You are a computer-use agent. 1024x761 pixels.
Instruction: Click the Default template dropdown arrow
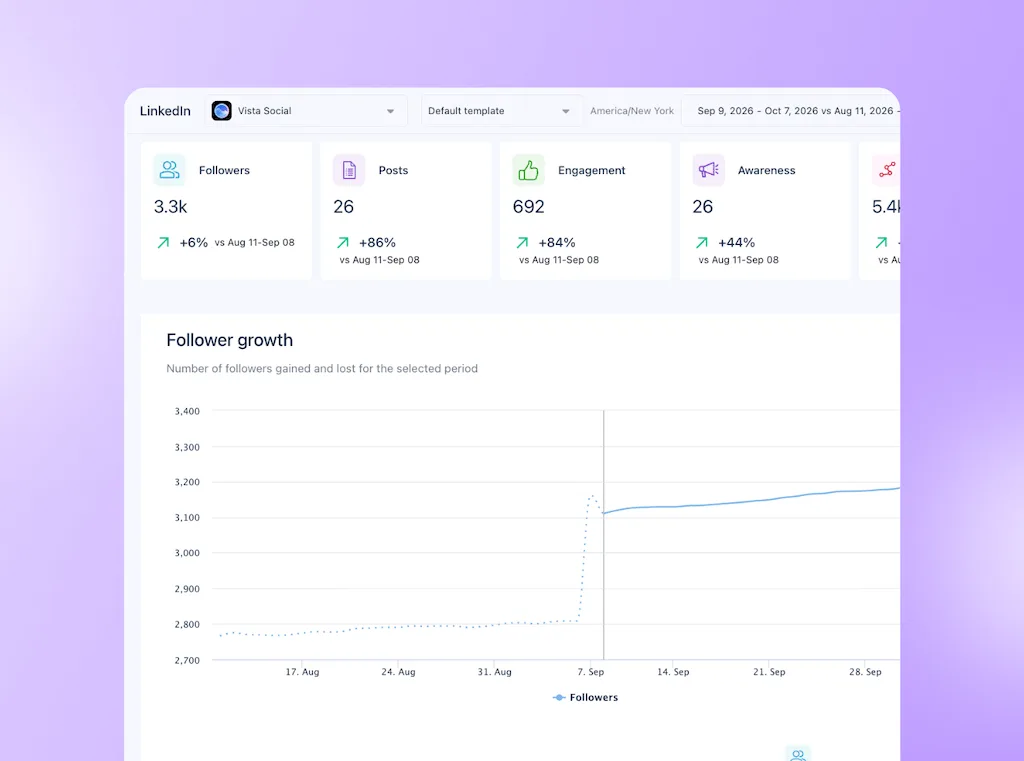coord(566,111)
